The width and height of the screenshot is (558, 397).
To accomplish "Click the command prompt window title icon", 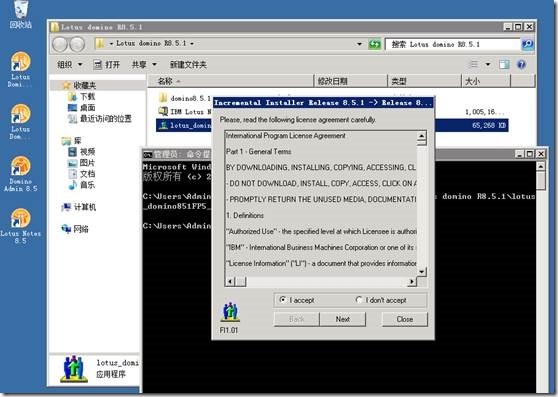I will pyautogui.click(x=148, y=154).
